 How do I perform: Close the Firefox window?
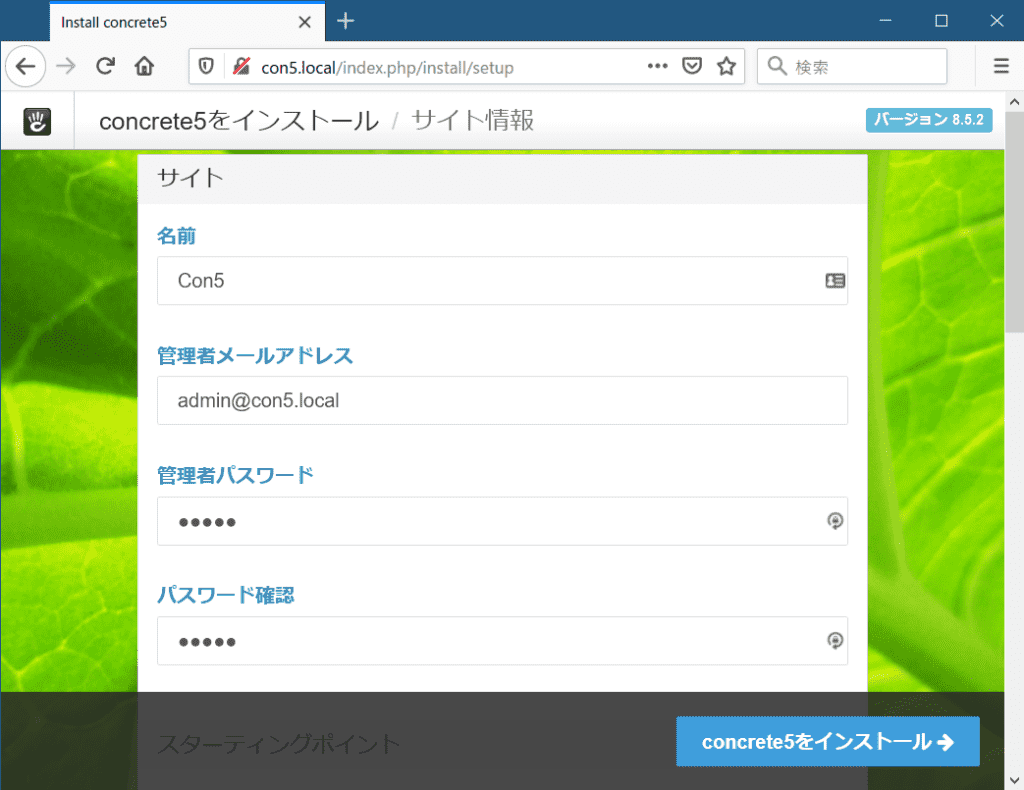(997, 21)
